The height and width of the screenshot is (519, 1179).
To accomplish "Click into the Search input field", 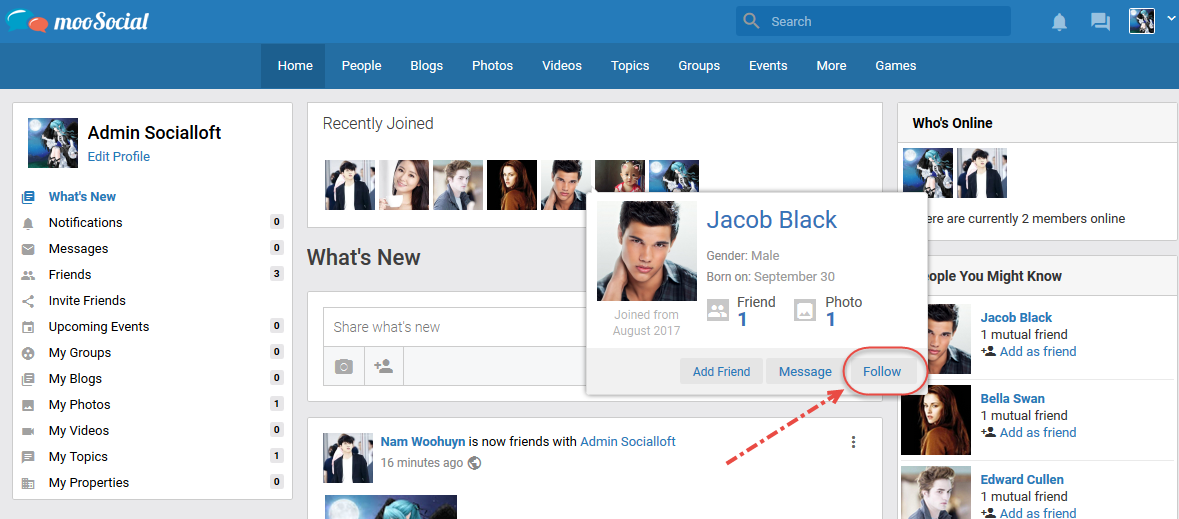I will 874,22.
